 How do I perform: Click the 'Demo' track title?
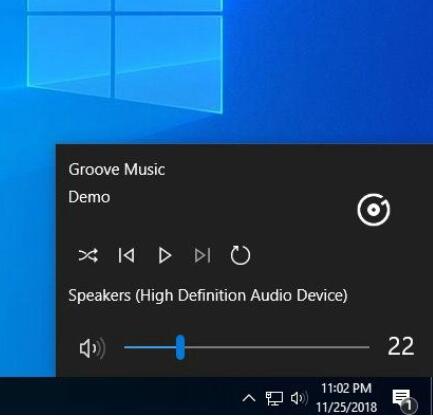pos(89,197)
